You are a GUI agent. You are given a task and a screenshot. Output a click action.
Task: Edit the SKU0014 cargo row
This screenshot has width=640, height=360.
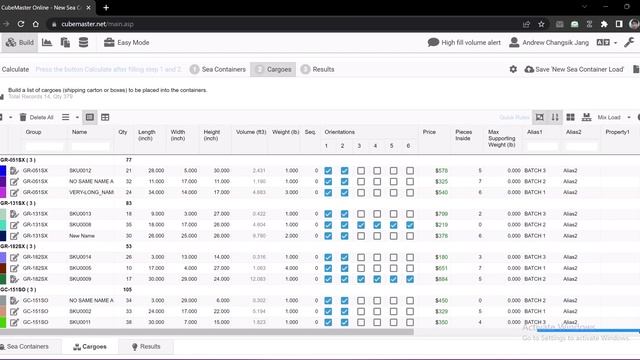14,257
